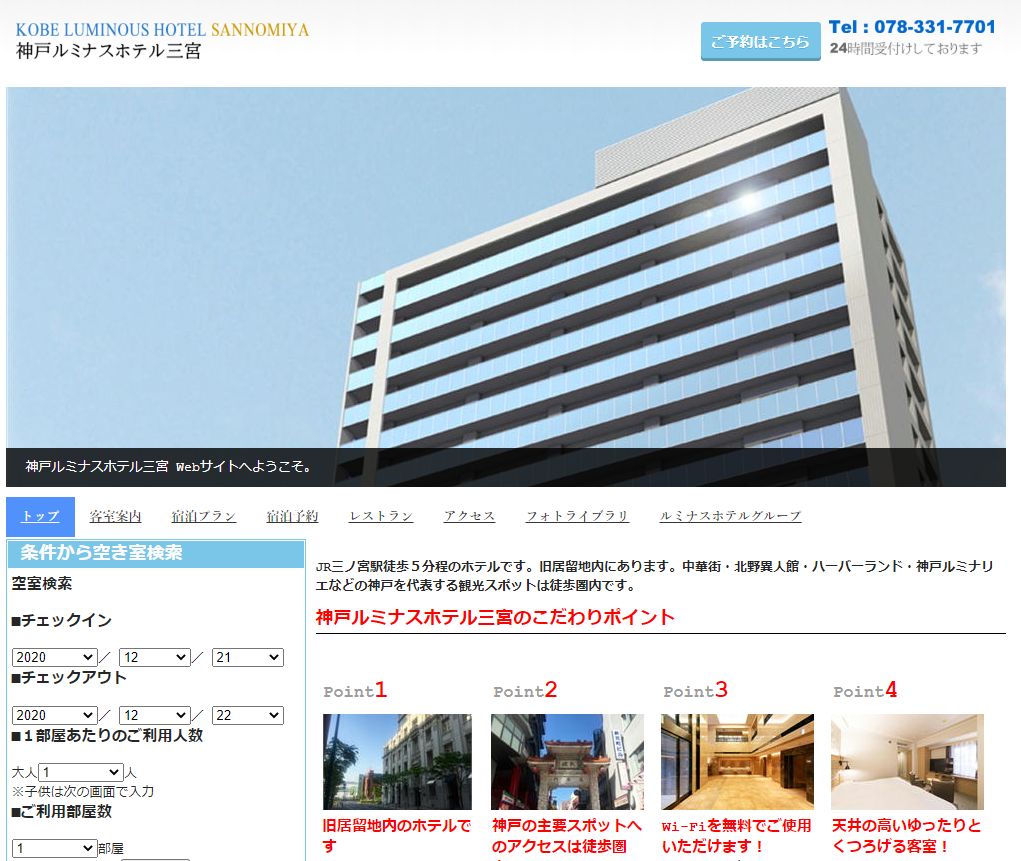Click the ご予約はこちら reservation button
This screenshot has height=861, width=1021.
click(x=761, y=42)
